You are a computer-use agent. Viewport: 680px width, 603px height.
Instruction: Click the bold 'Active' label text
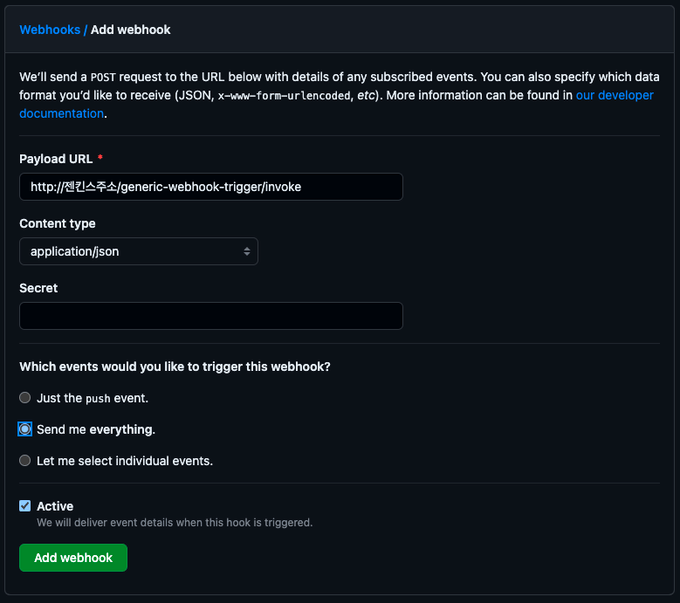[x=55, y=506]
